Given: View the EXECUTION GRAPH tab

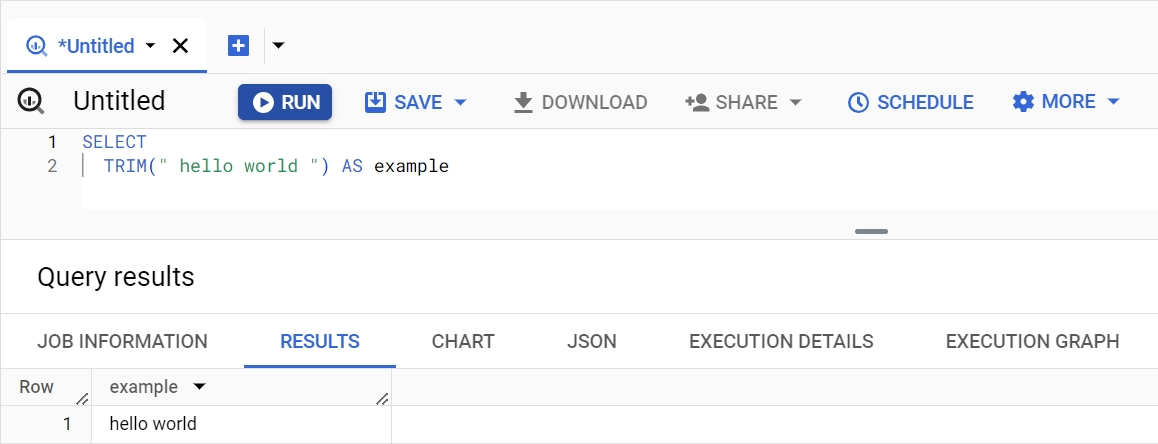Looking at the screenshot, I should coord(1032,341).
